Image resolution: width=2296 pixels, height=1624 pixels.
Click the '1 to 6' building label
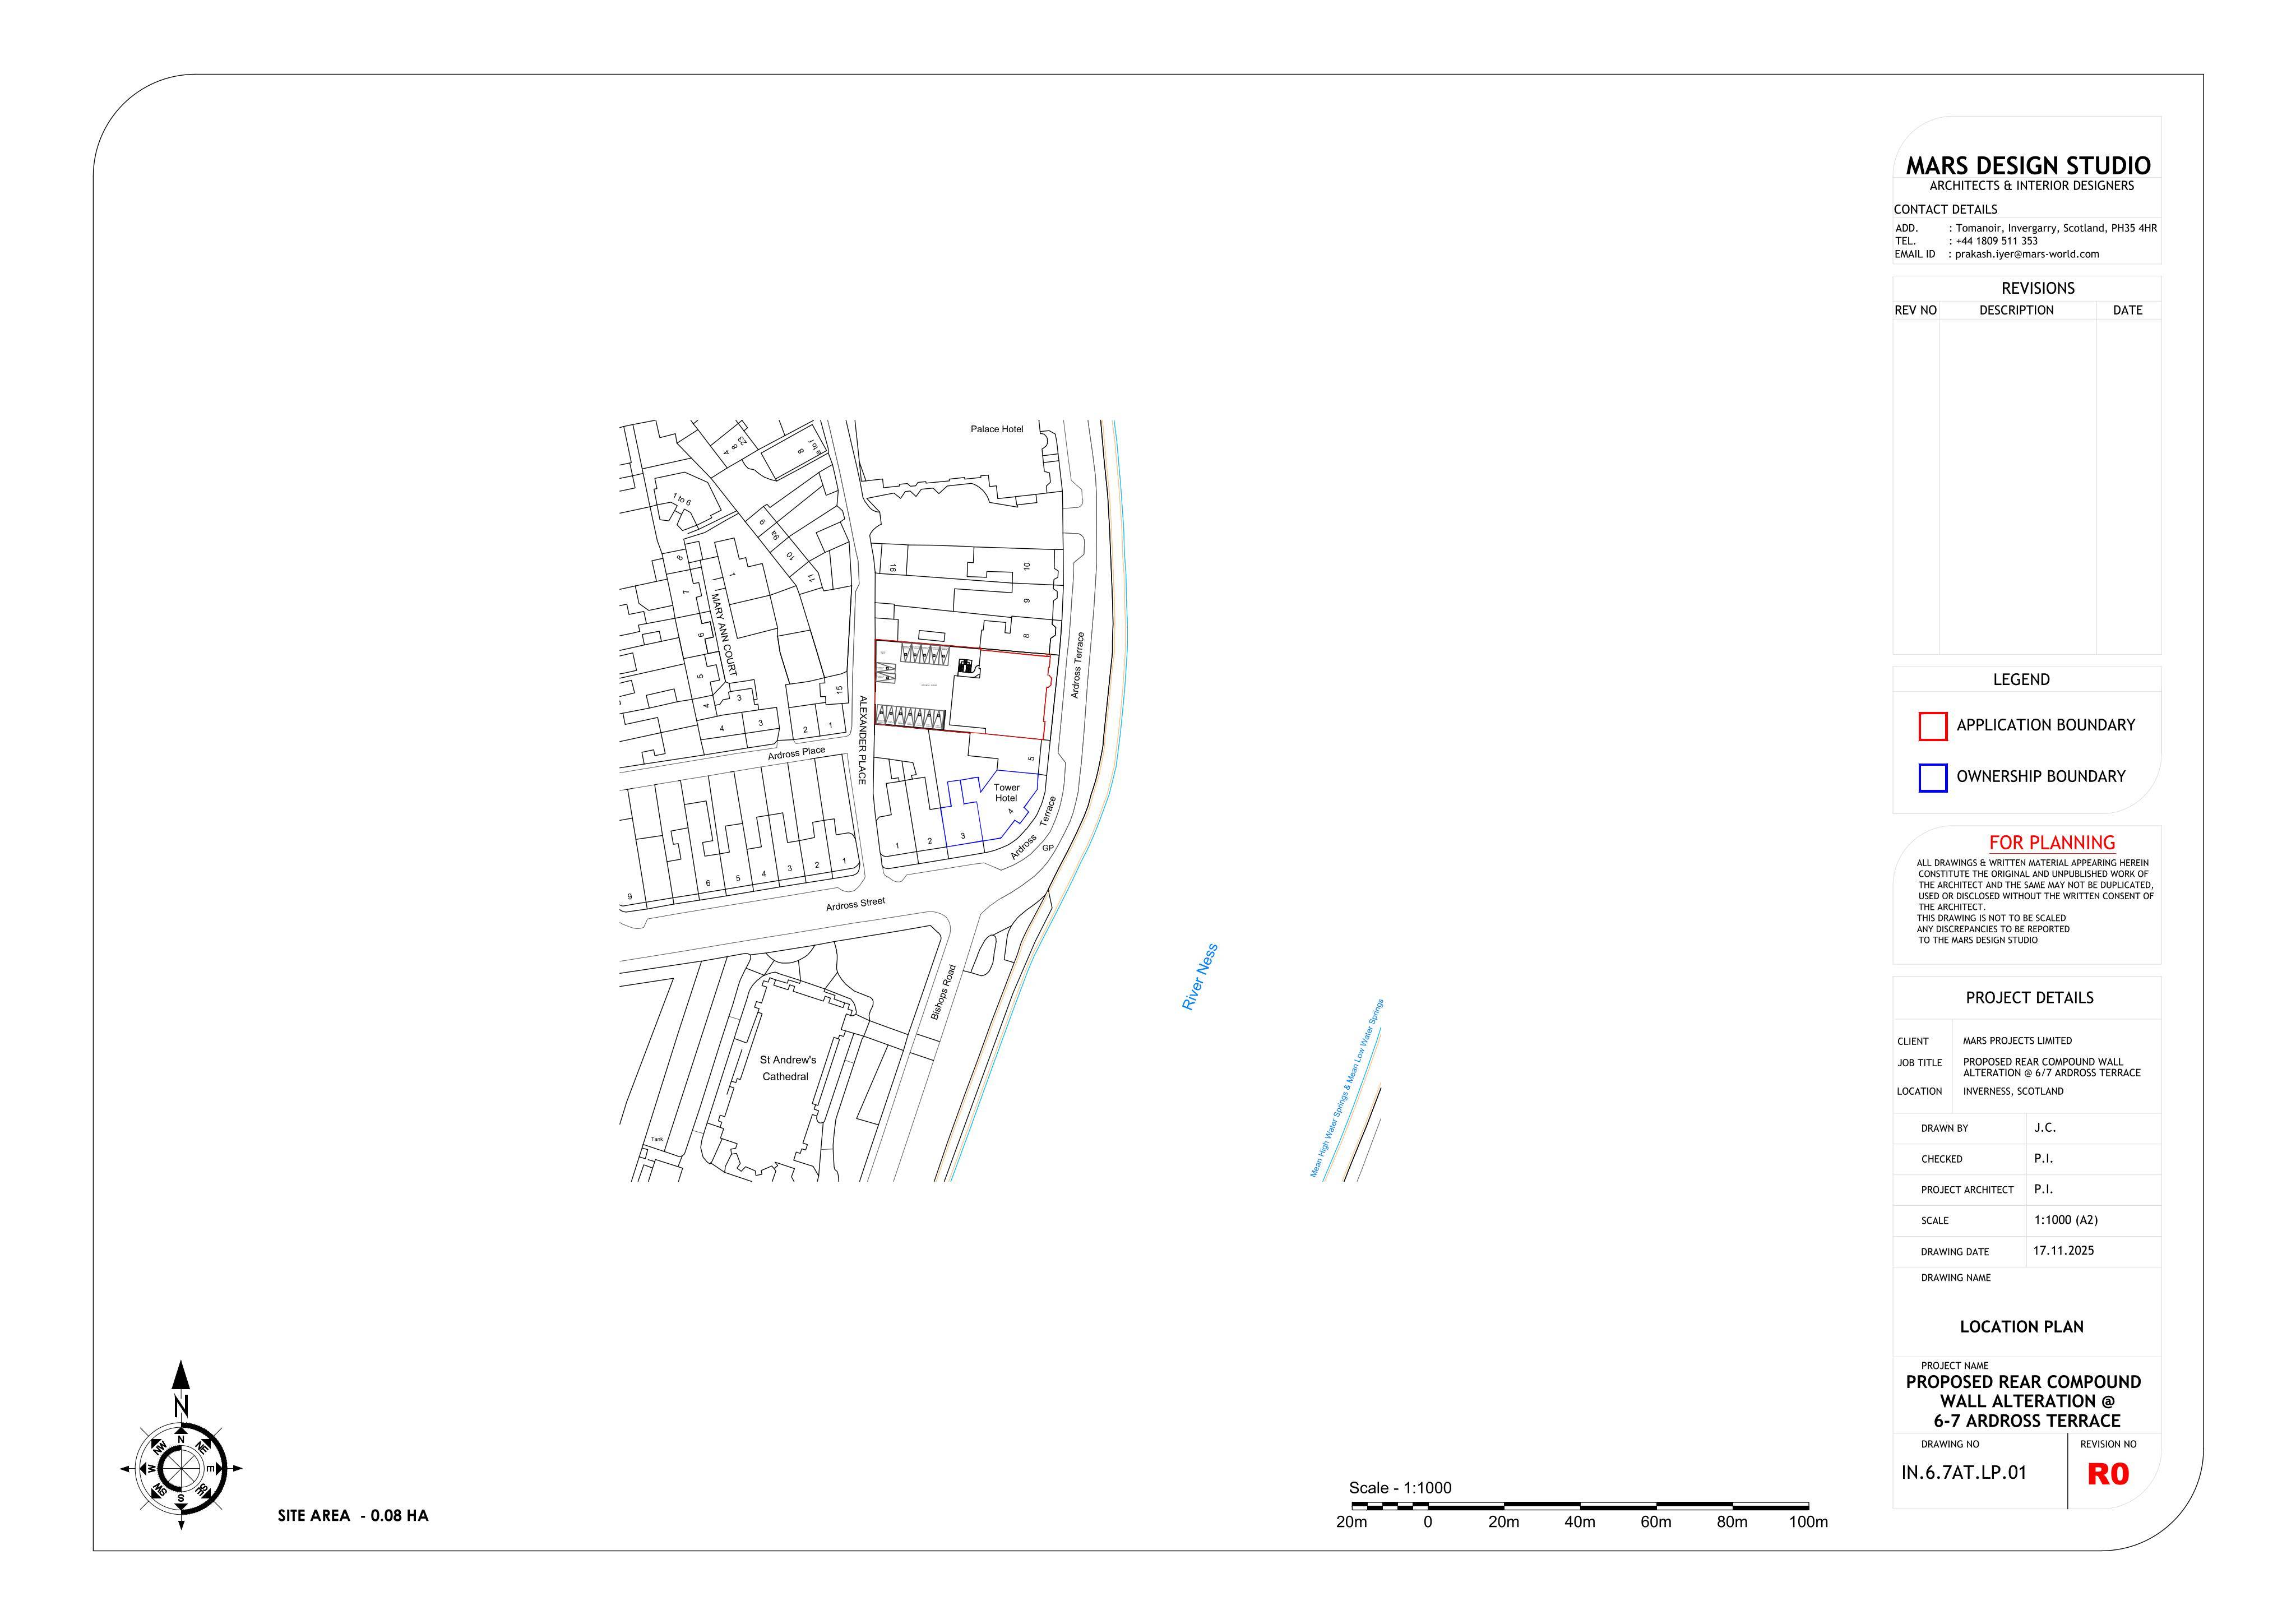[x=682, y=499]
